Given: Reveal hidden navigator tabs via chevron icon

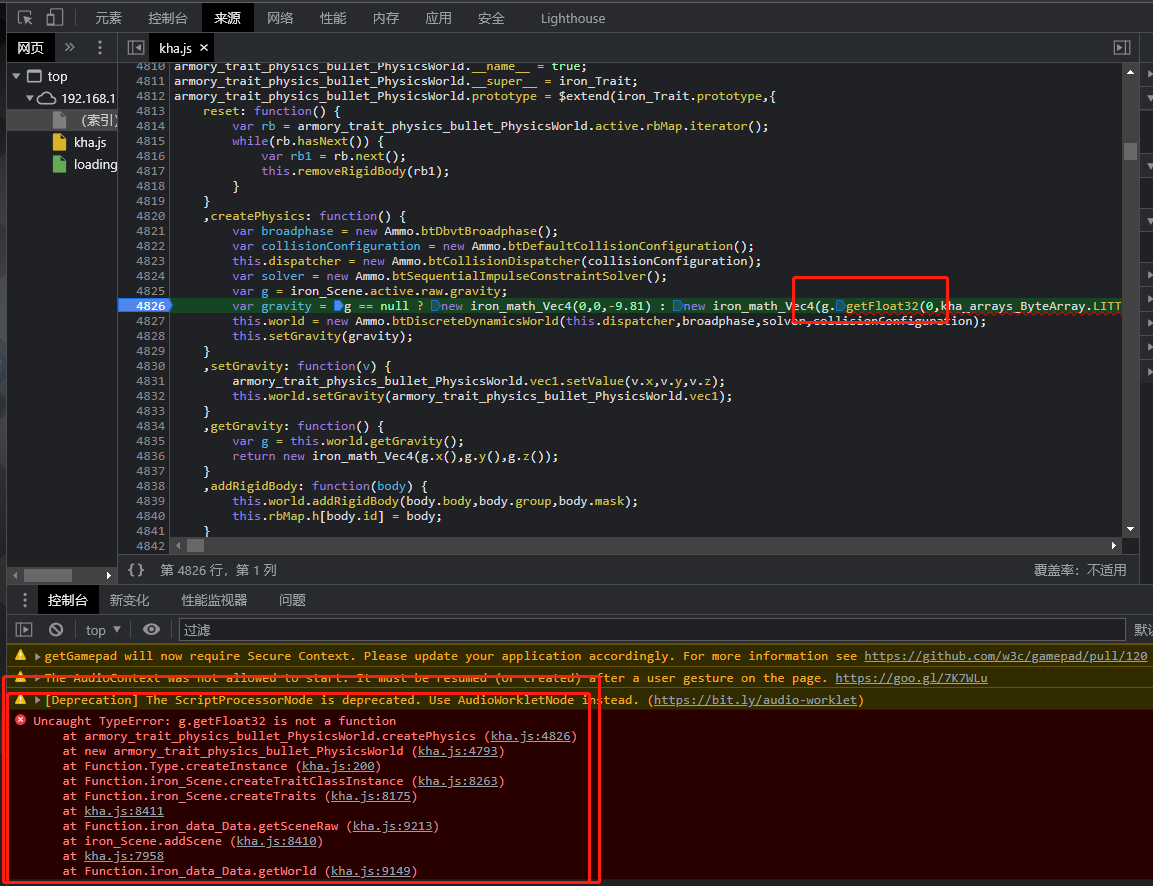Looking at the screenshot, I should [x=70, y=47].
